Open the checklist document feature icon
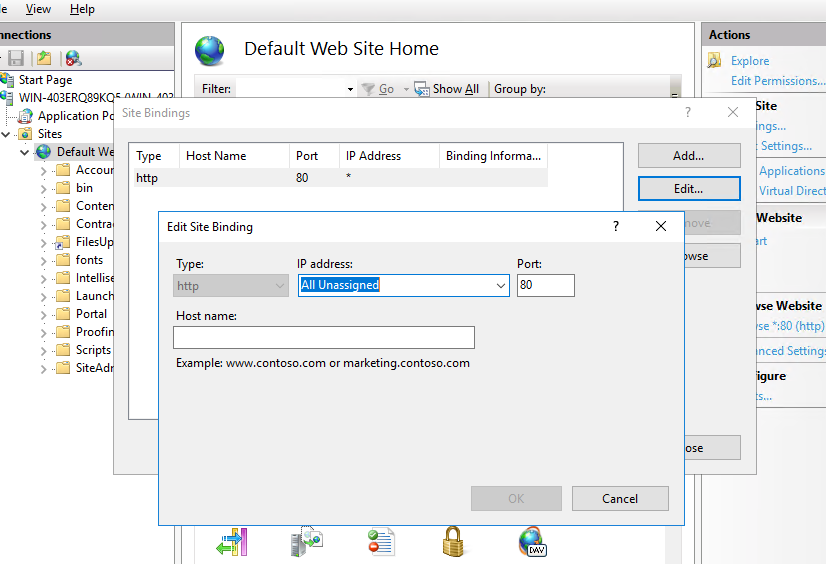Image resolution: width=826 pixels, height=564 pixels. 381,542
